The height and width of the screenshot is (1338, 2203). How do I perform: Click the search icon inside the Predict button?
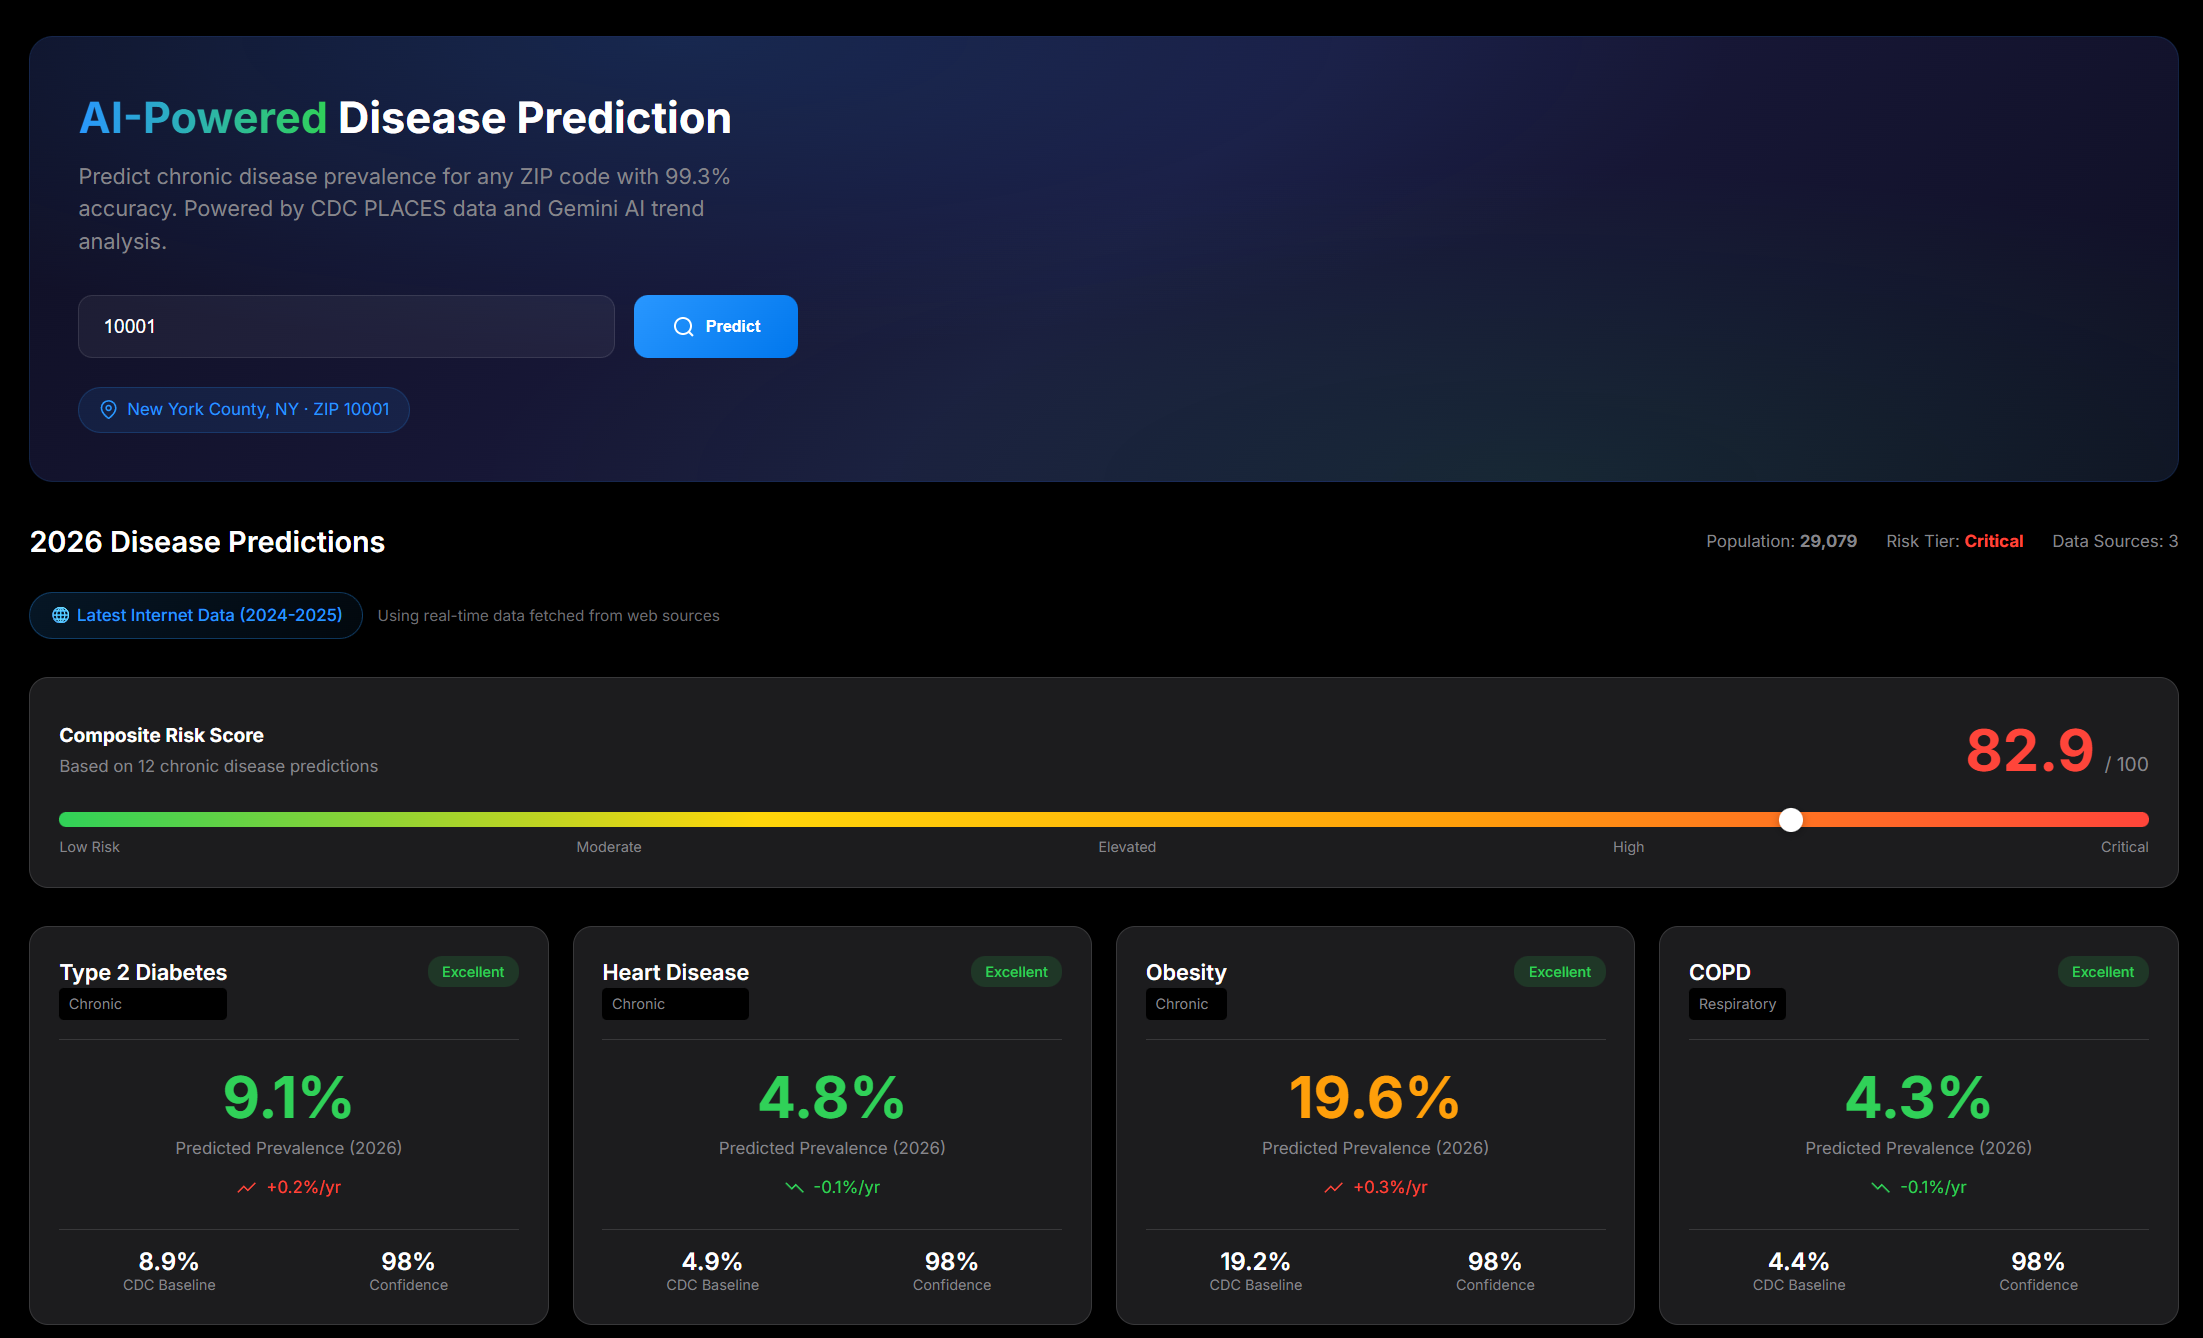(x=684, y=326)
